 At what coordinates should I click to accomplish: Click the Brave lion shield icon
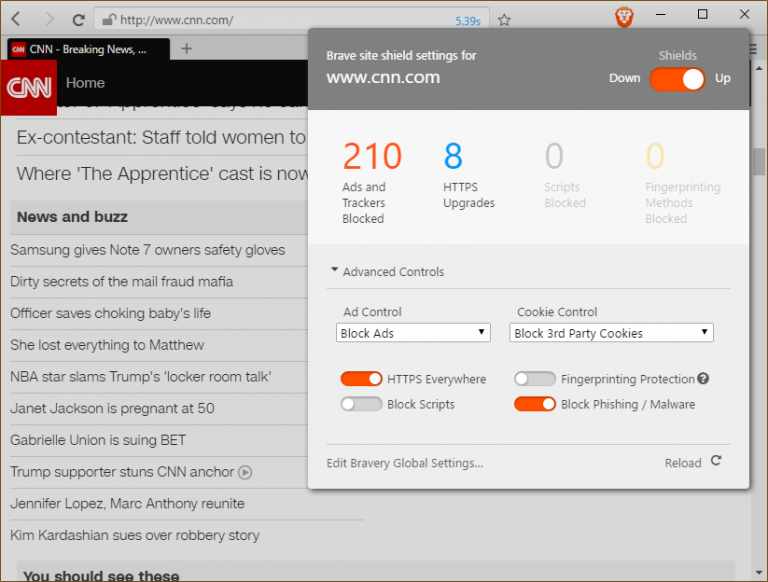(624, 18)
